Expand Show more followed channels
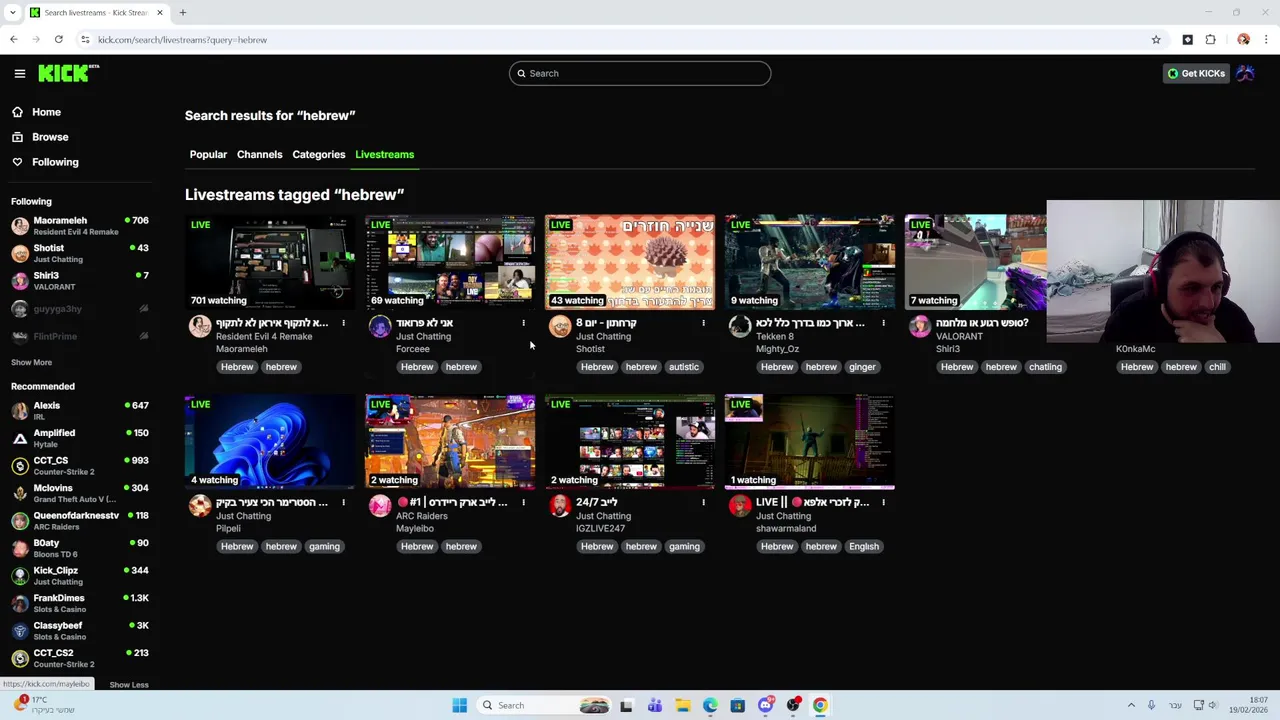This screenshot has height=720, width=1280. [x=31, y=362]
